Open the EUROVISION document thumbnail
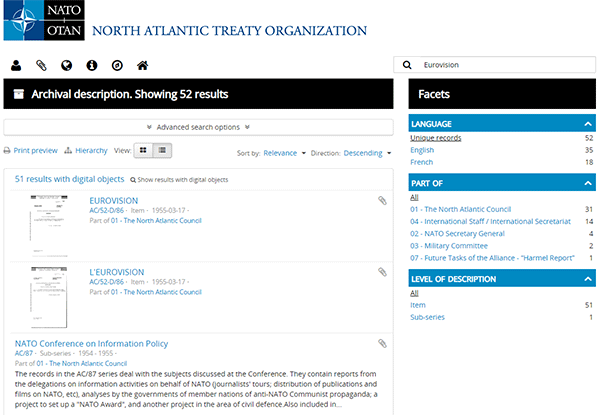This screenshot has height=415, width=600. [x=49, y=226]
